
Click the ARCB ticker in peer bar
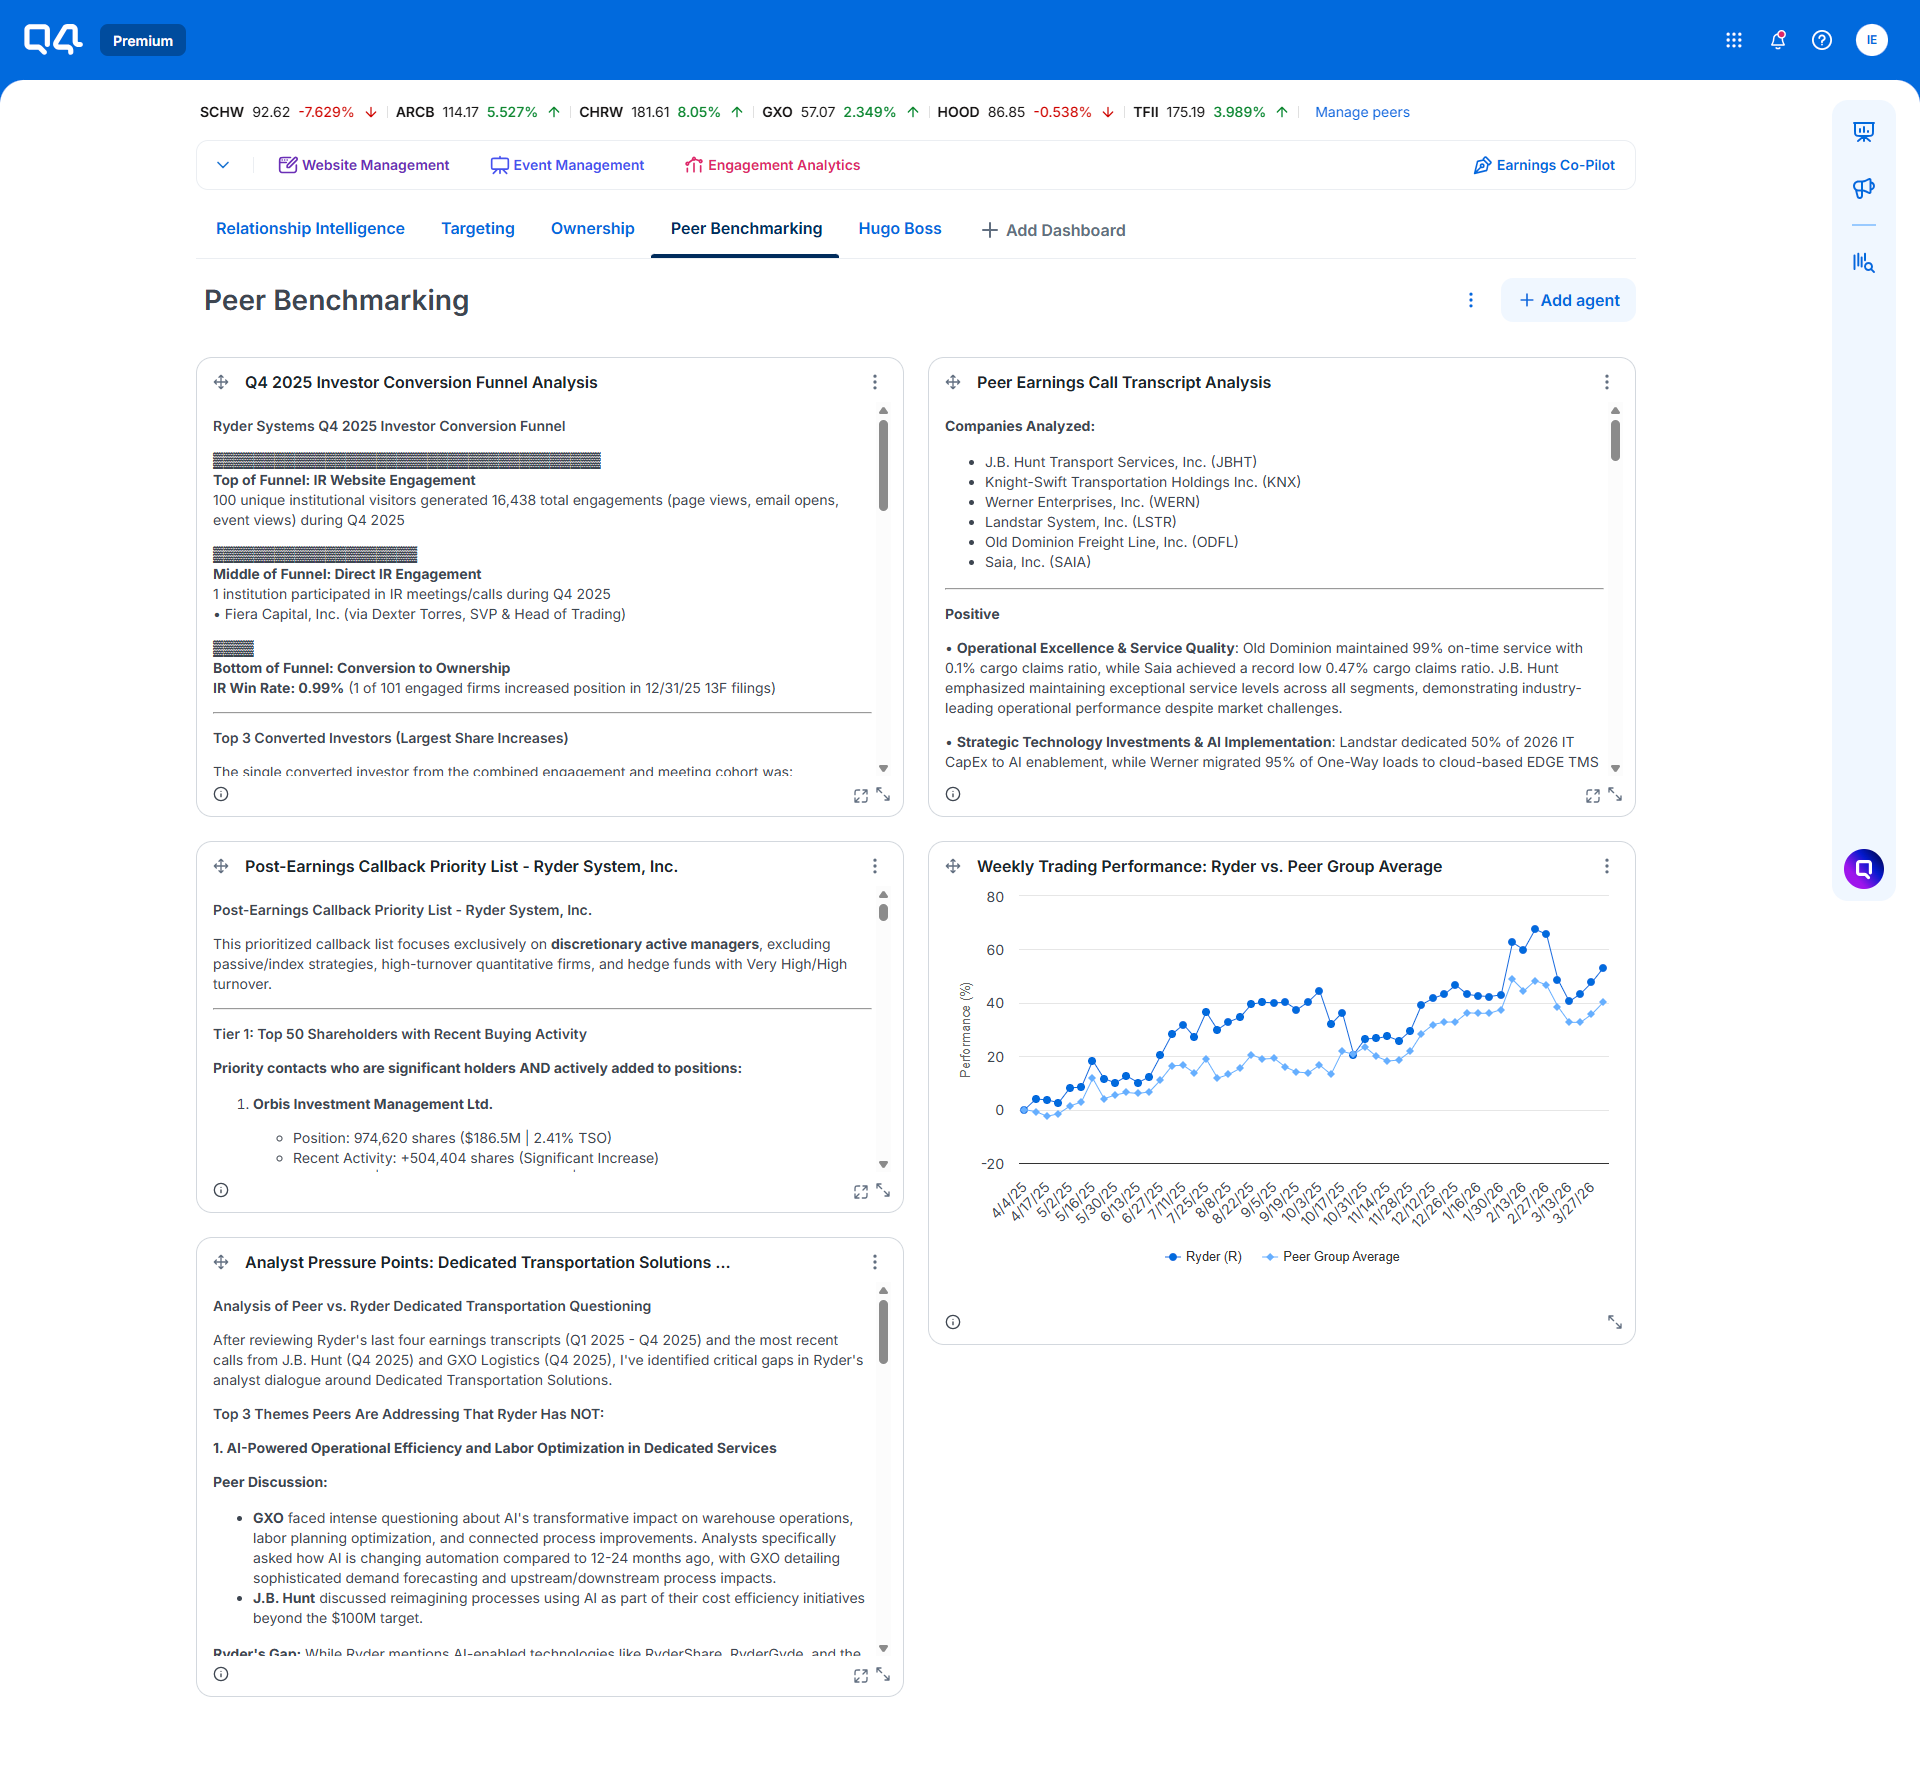tap(478, 112)
